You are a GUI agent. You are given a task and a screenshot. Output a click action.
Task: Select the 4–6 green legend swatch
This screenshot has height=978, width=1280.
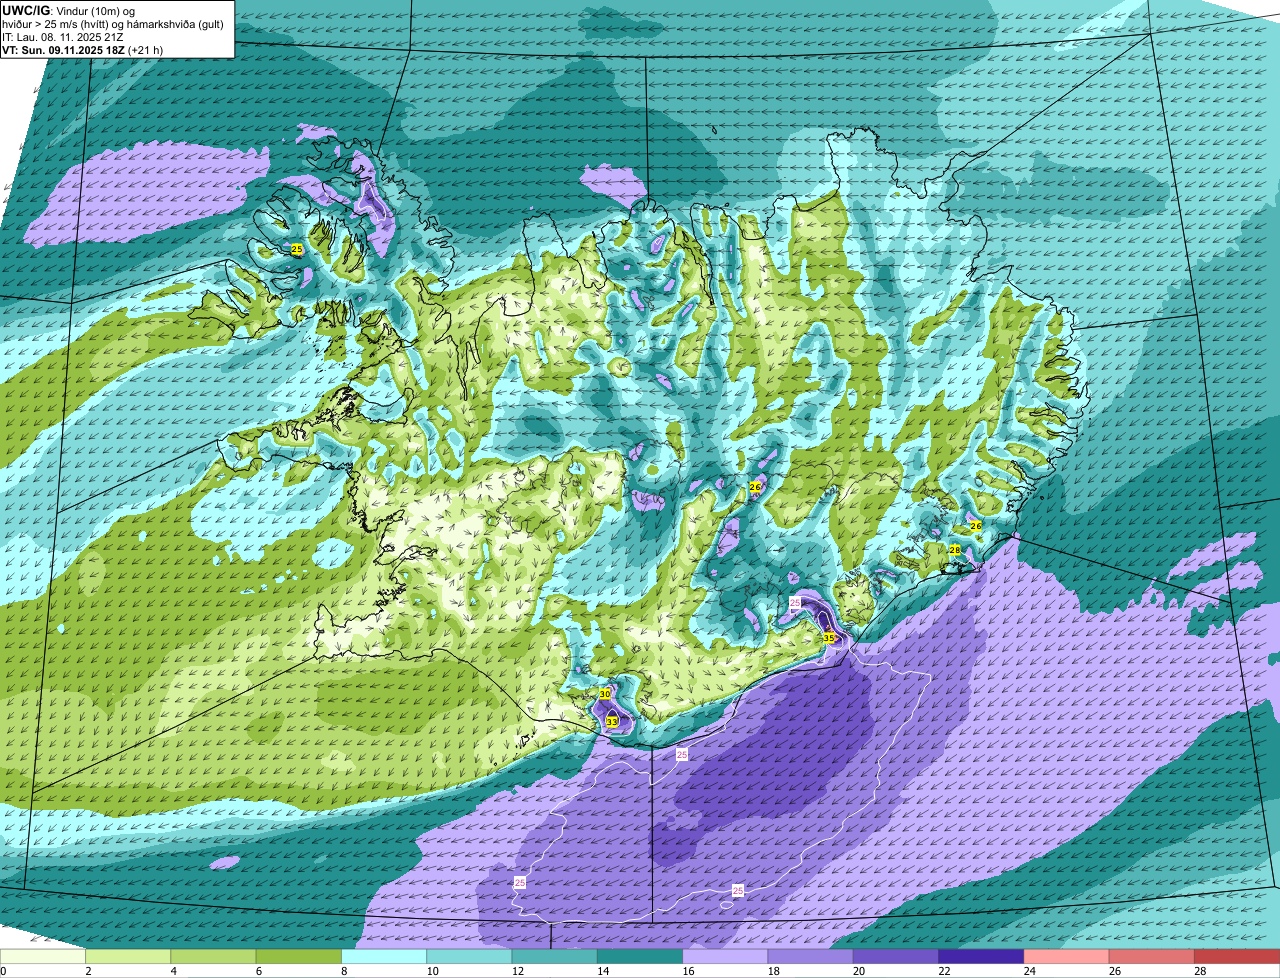click(x=213, y=957)
